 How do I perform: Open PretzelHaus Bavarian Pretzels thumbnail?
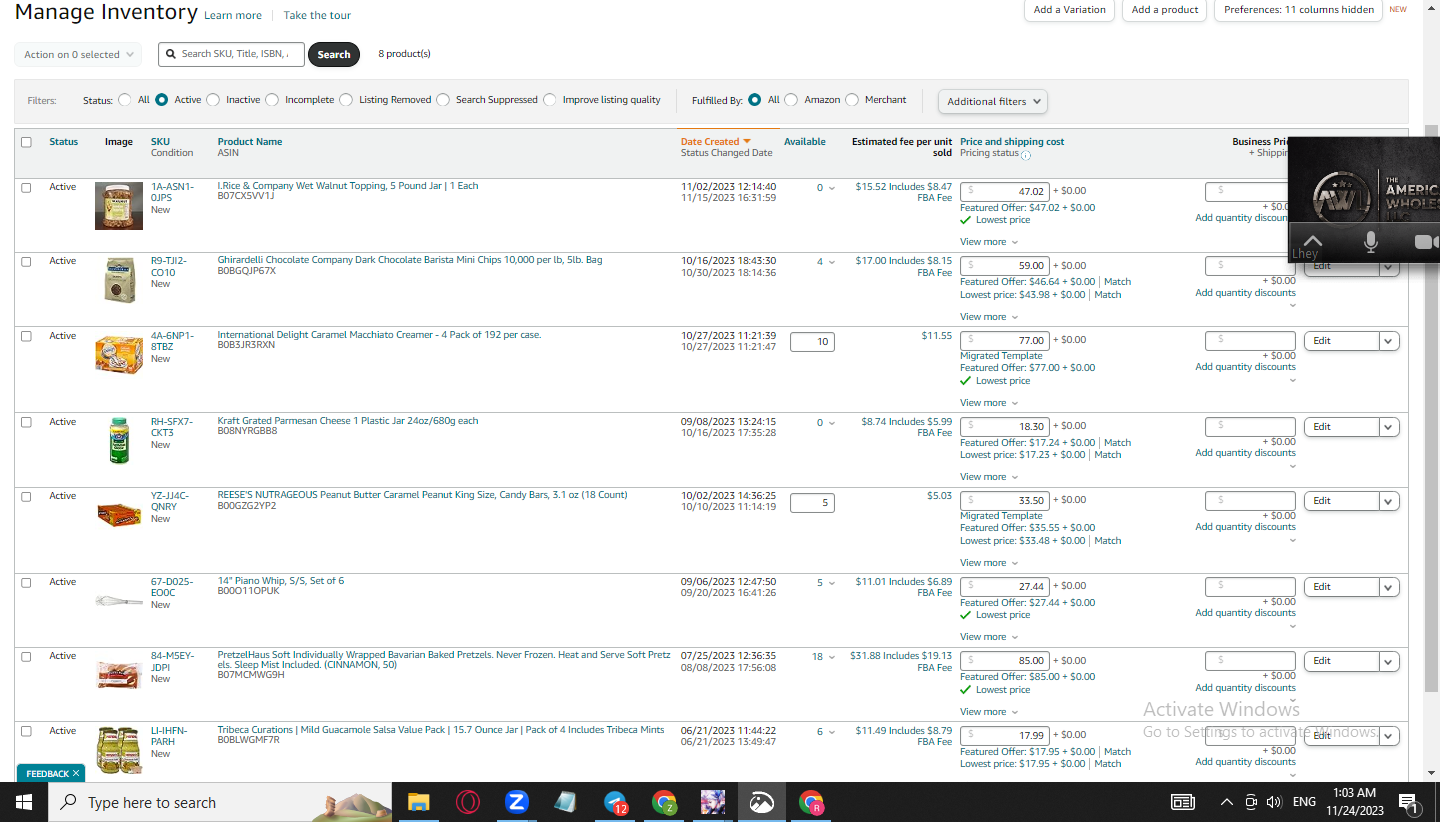(119, 674)
